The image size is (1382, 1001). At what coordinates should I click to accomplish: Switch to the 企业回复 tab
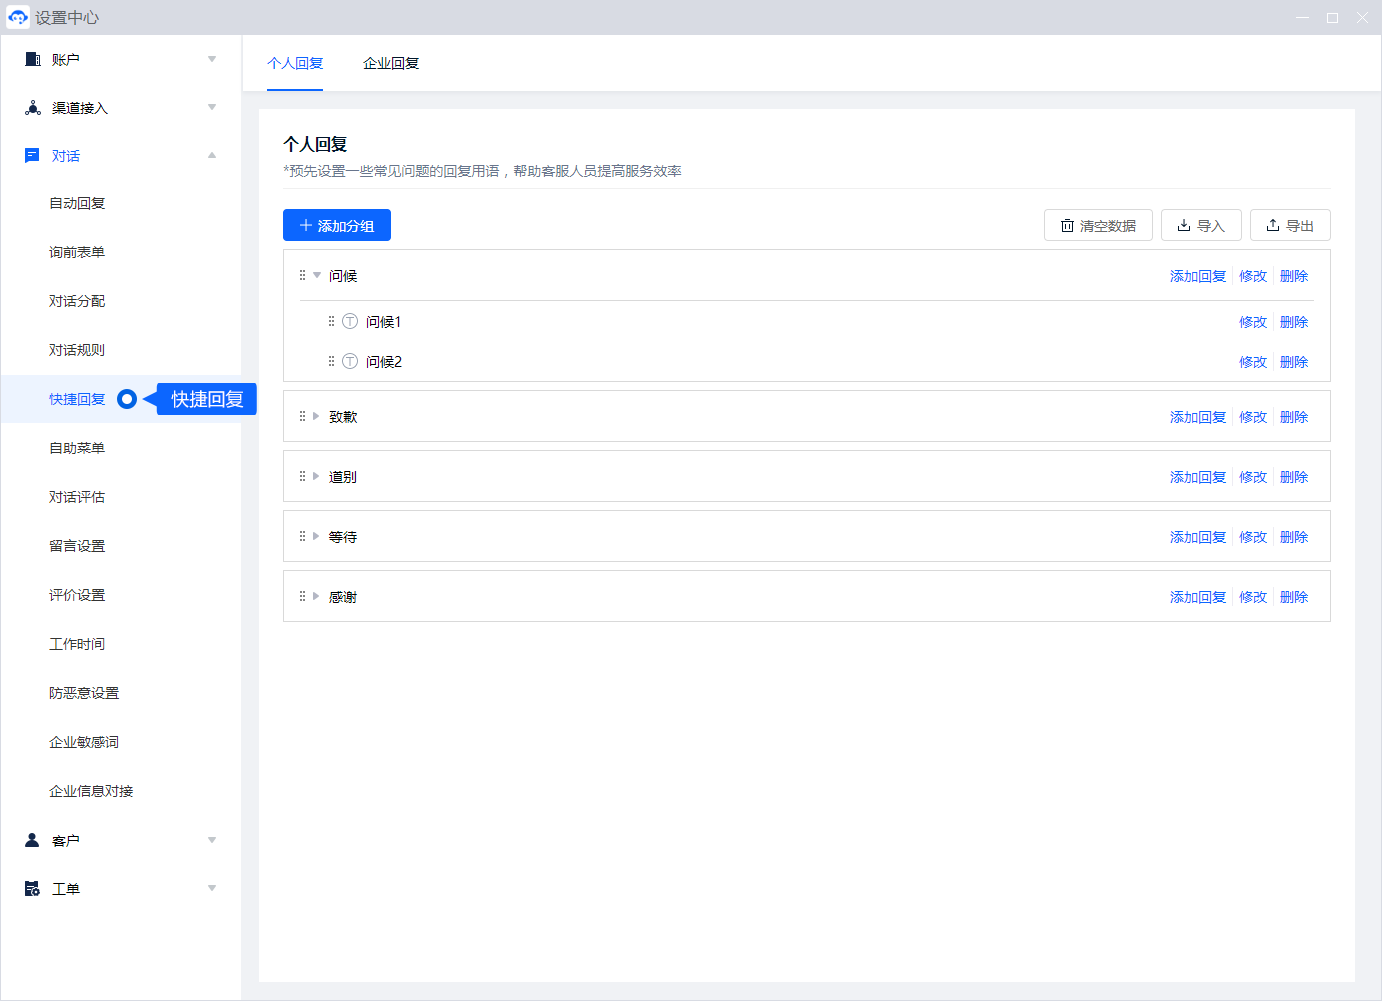(391, 63)
